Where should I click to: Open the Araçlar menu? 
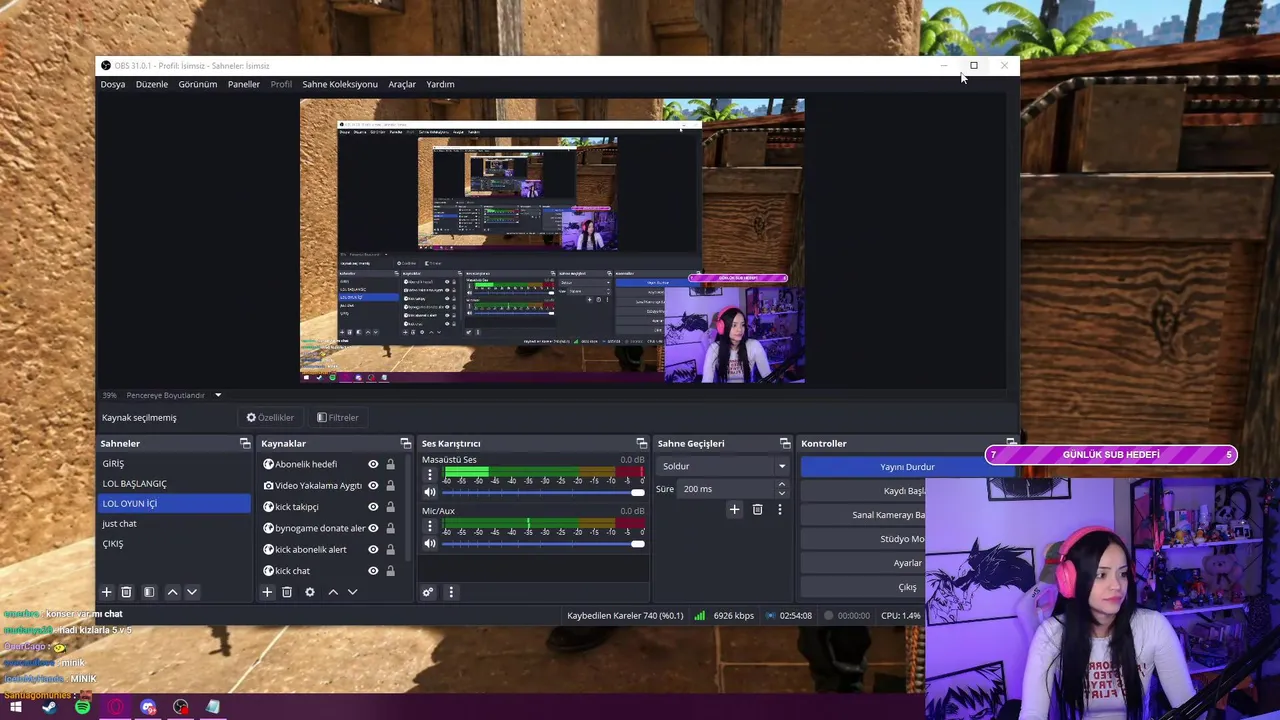click(402, 84)
